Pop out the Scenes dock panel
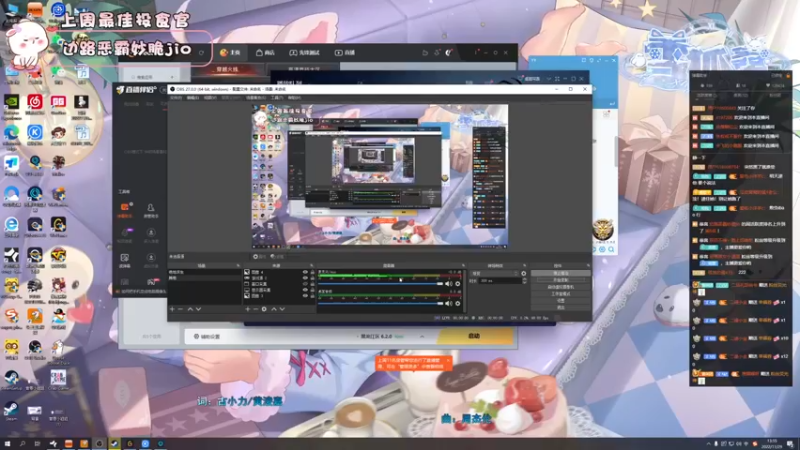800x450 pixels. (238, 266)
